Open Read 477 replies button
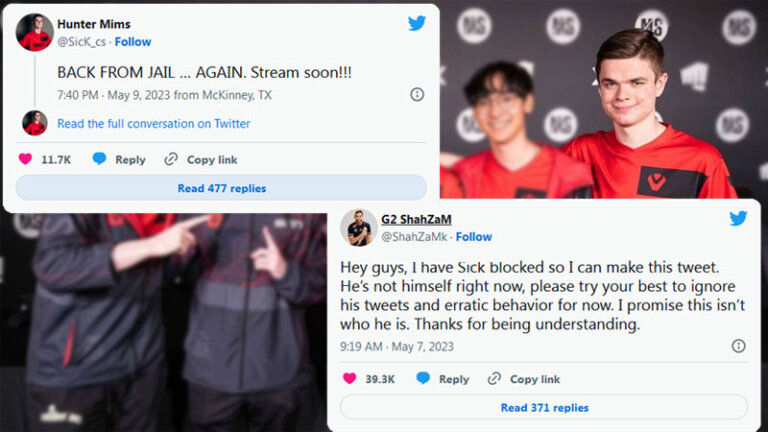The image size is (768, 432). [x=221, y=188]
